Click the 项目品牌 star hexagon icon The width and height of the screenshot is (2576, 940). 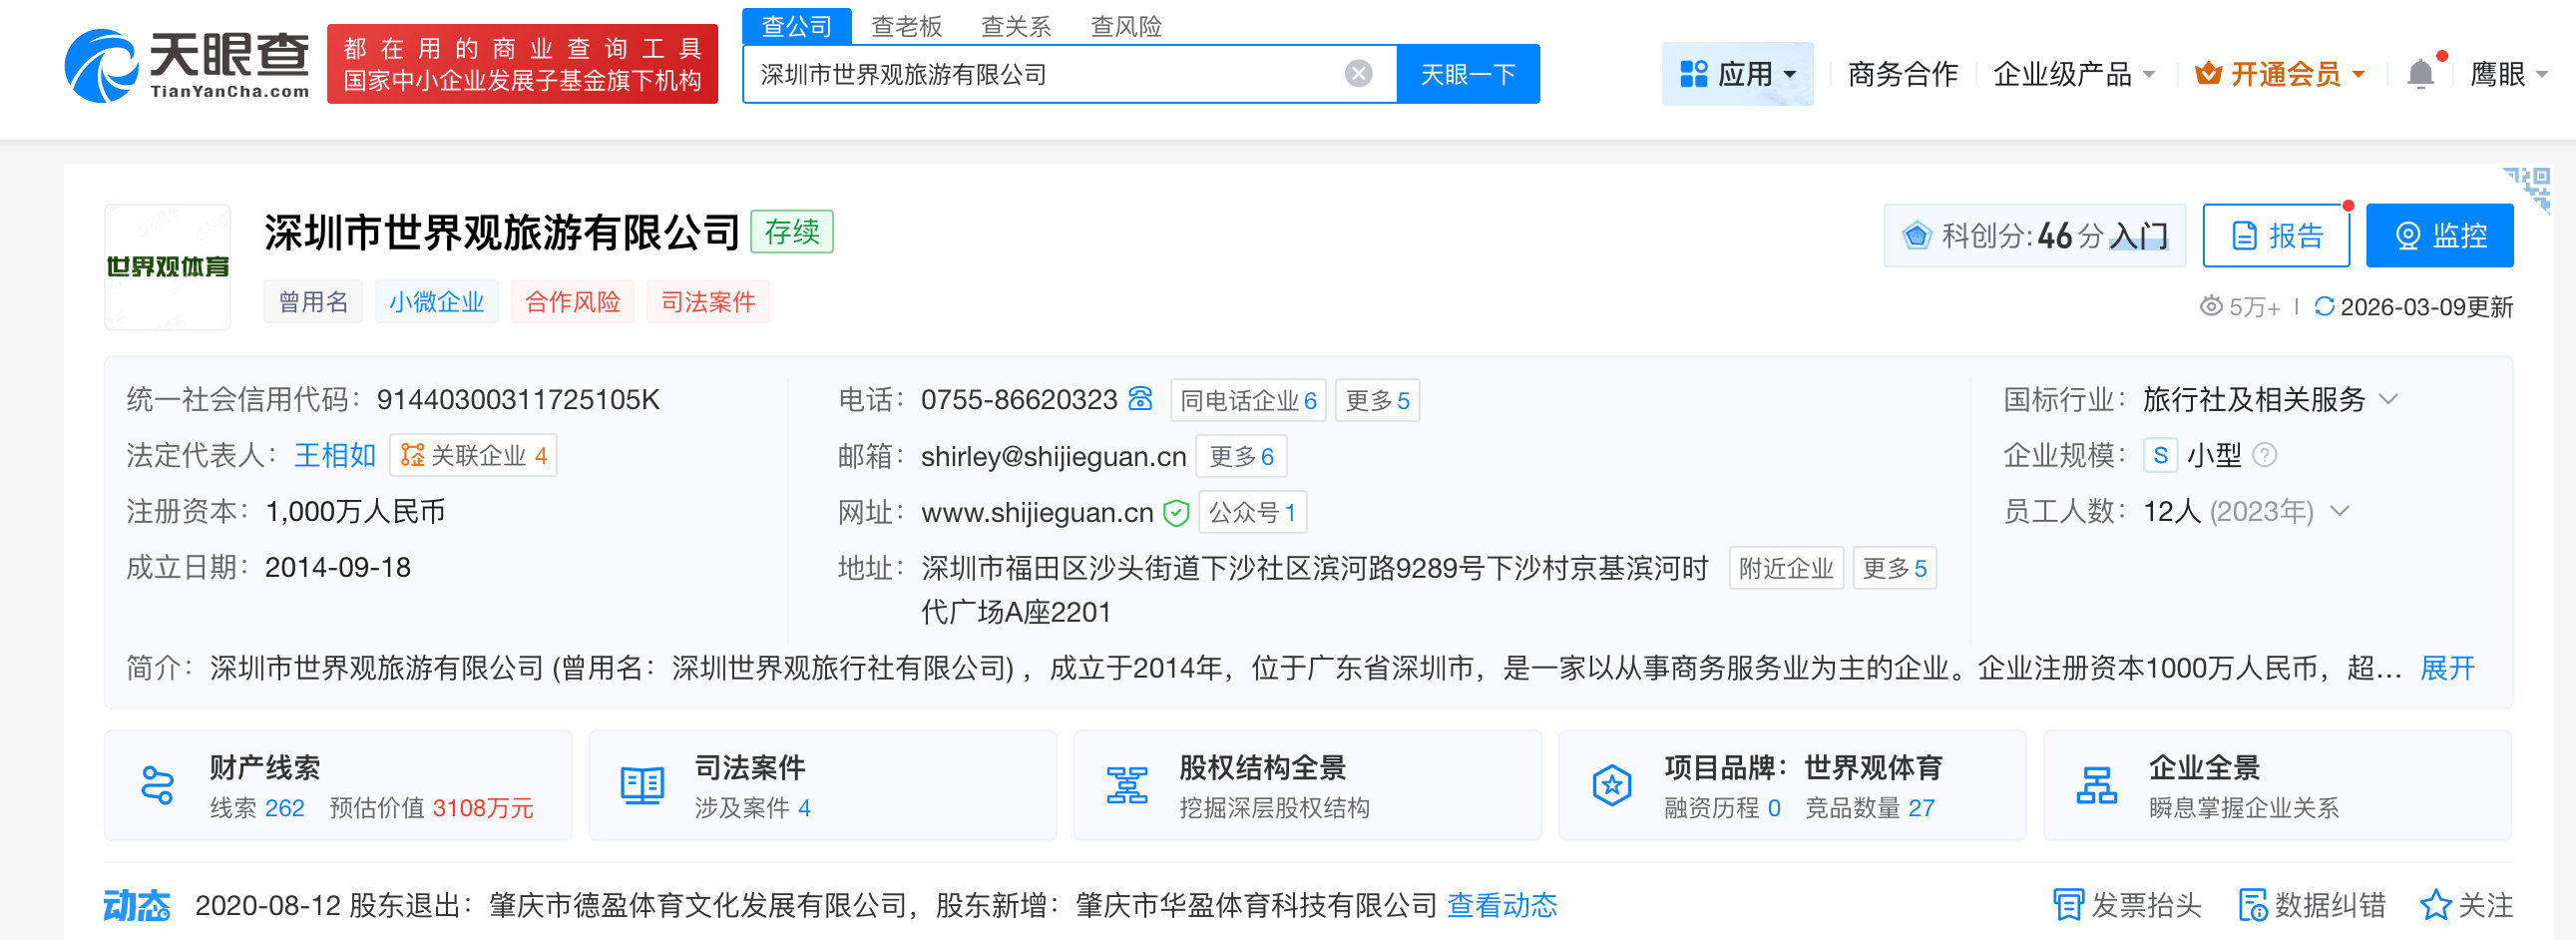coord(1612,786)
